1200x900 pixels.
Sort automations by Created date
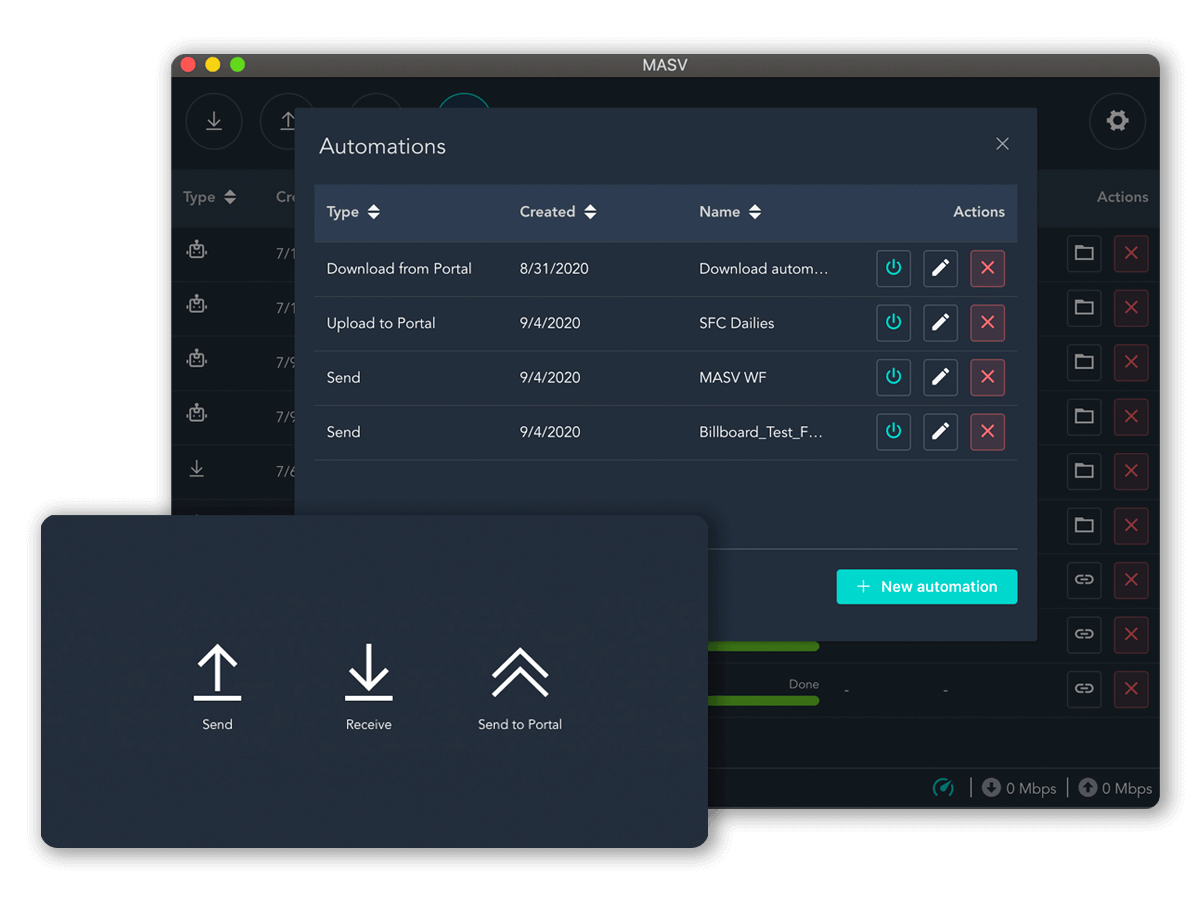pos(557,212)
